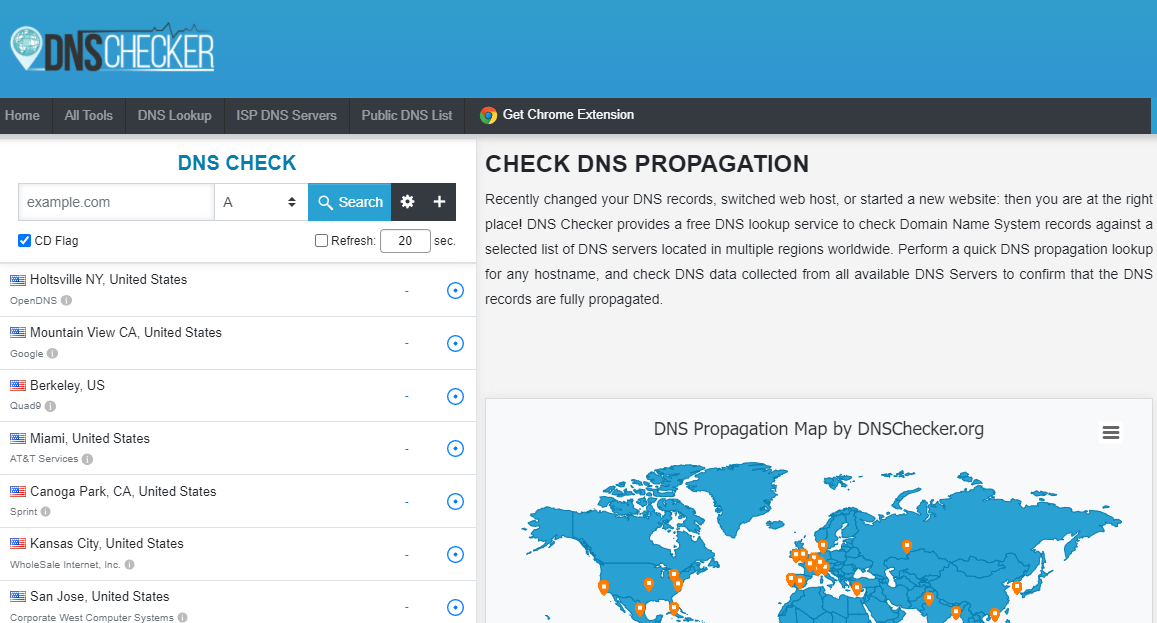The height and width of the screenshot is (623, 1157).
Task: Click US flag beside Kansas City
Action: pos(18,544)
